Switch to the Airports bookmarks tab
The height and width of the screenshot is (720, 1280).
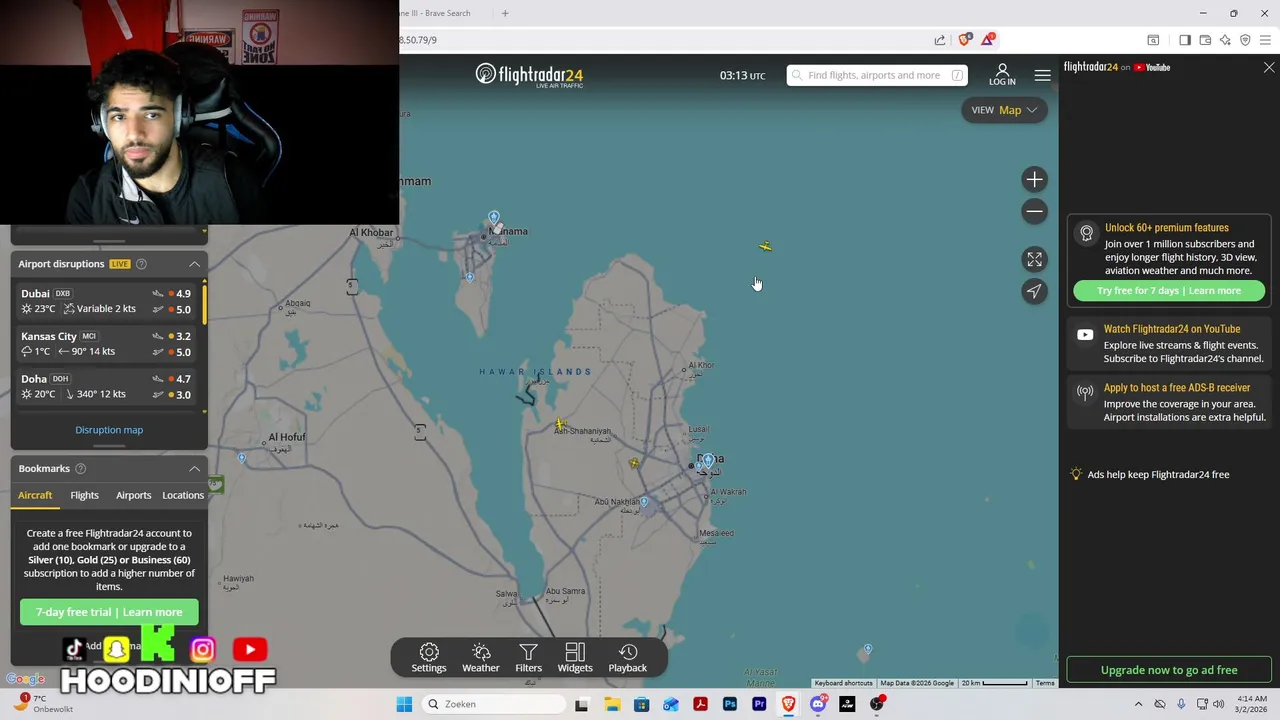pos(133,495)
